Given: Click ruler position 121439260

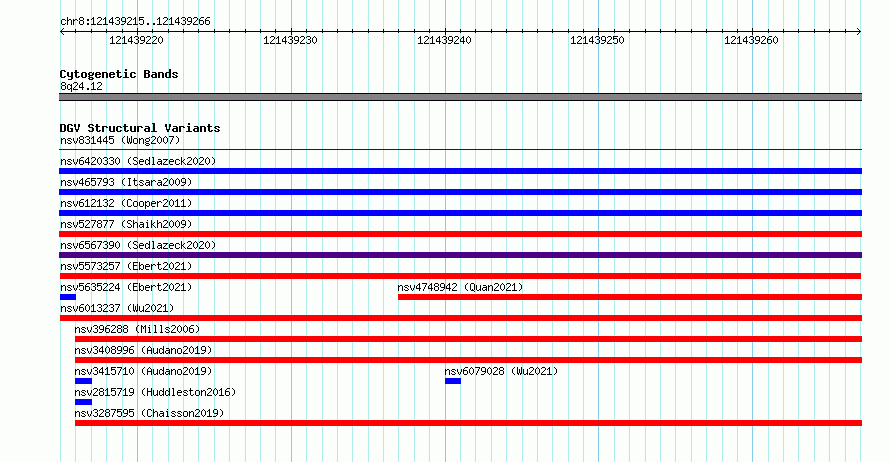Looking at the screenshot, I should [x=751, y=40].
